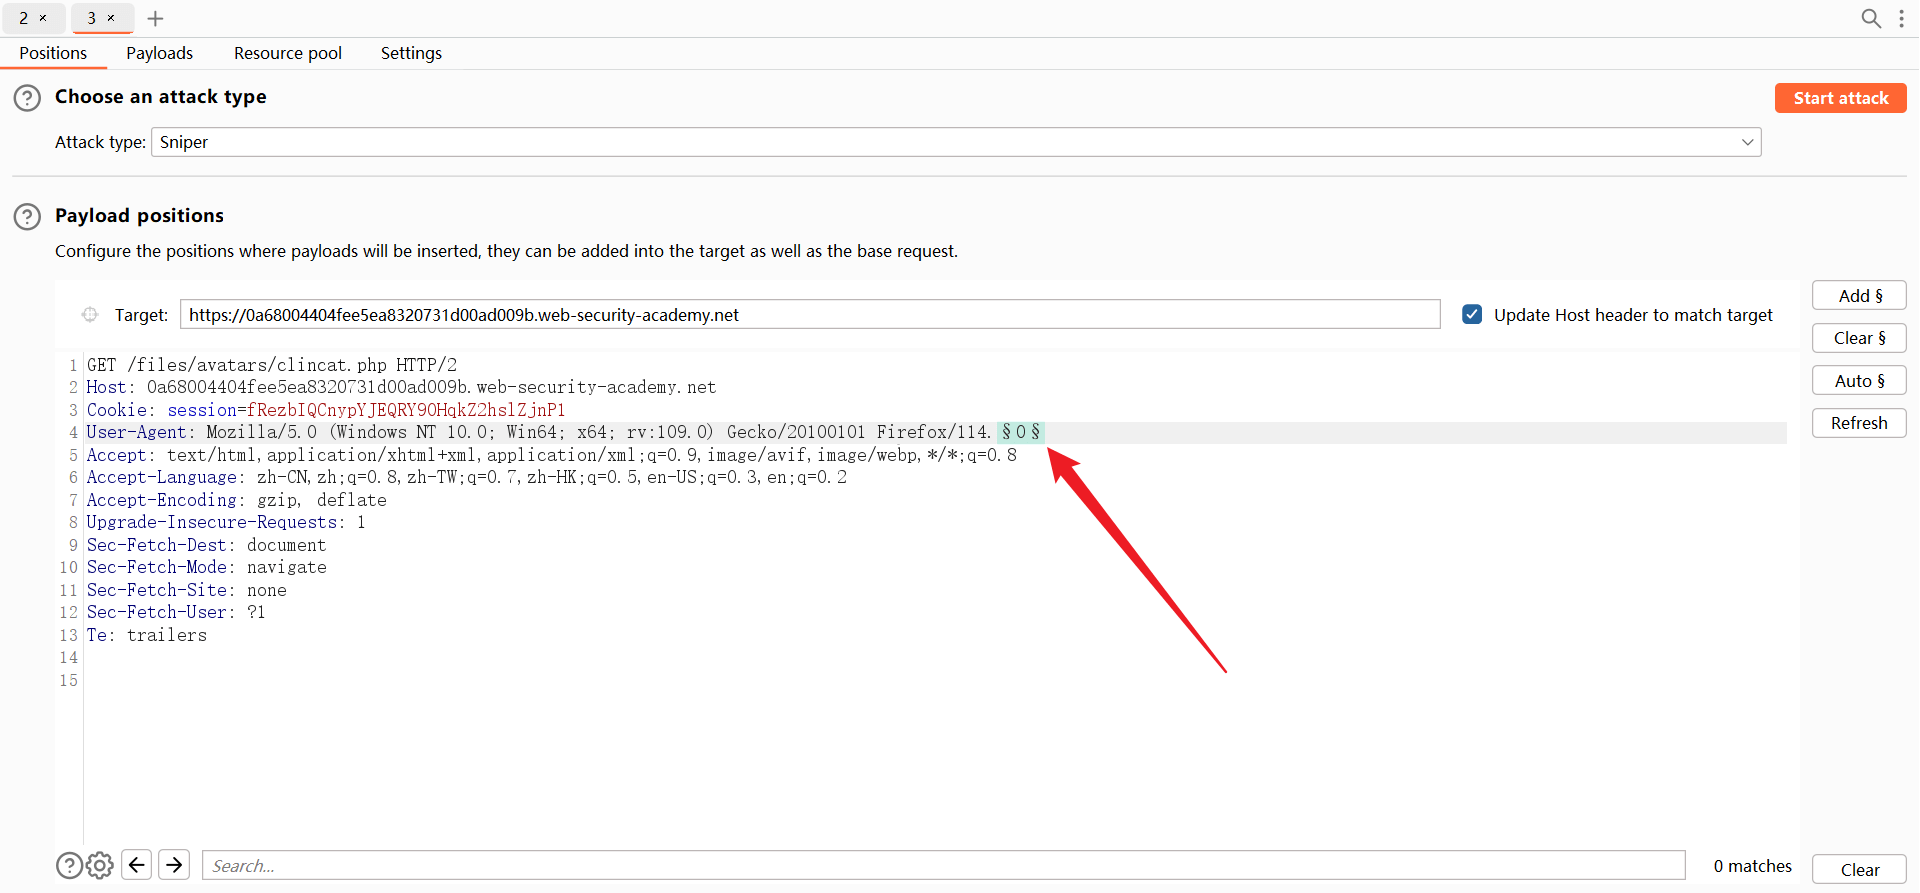
Task: Go to previous search match arrow
Action: pyautogui.click(x=137, y=865)
